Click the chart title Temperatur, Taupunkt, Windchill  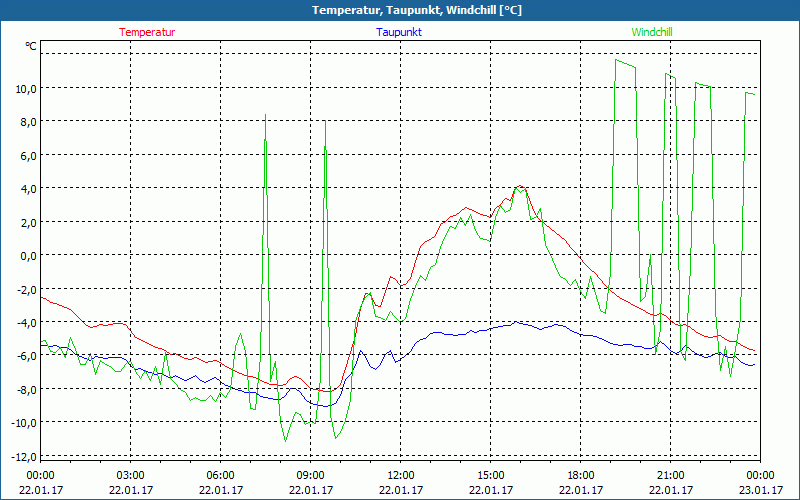(417, 10)
